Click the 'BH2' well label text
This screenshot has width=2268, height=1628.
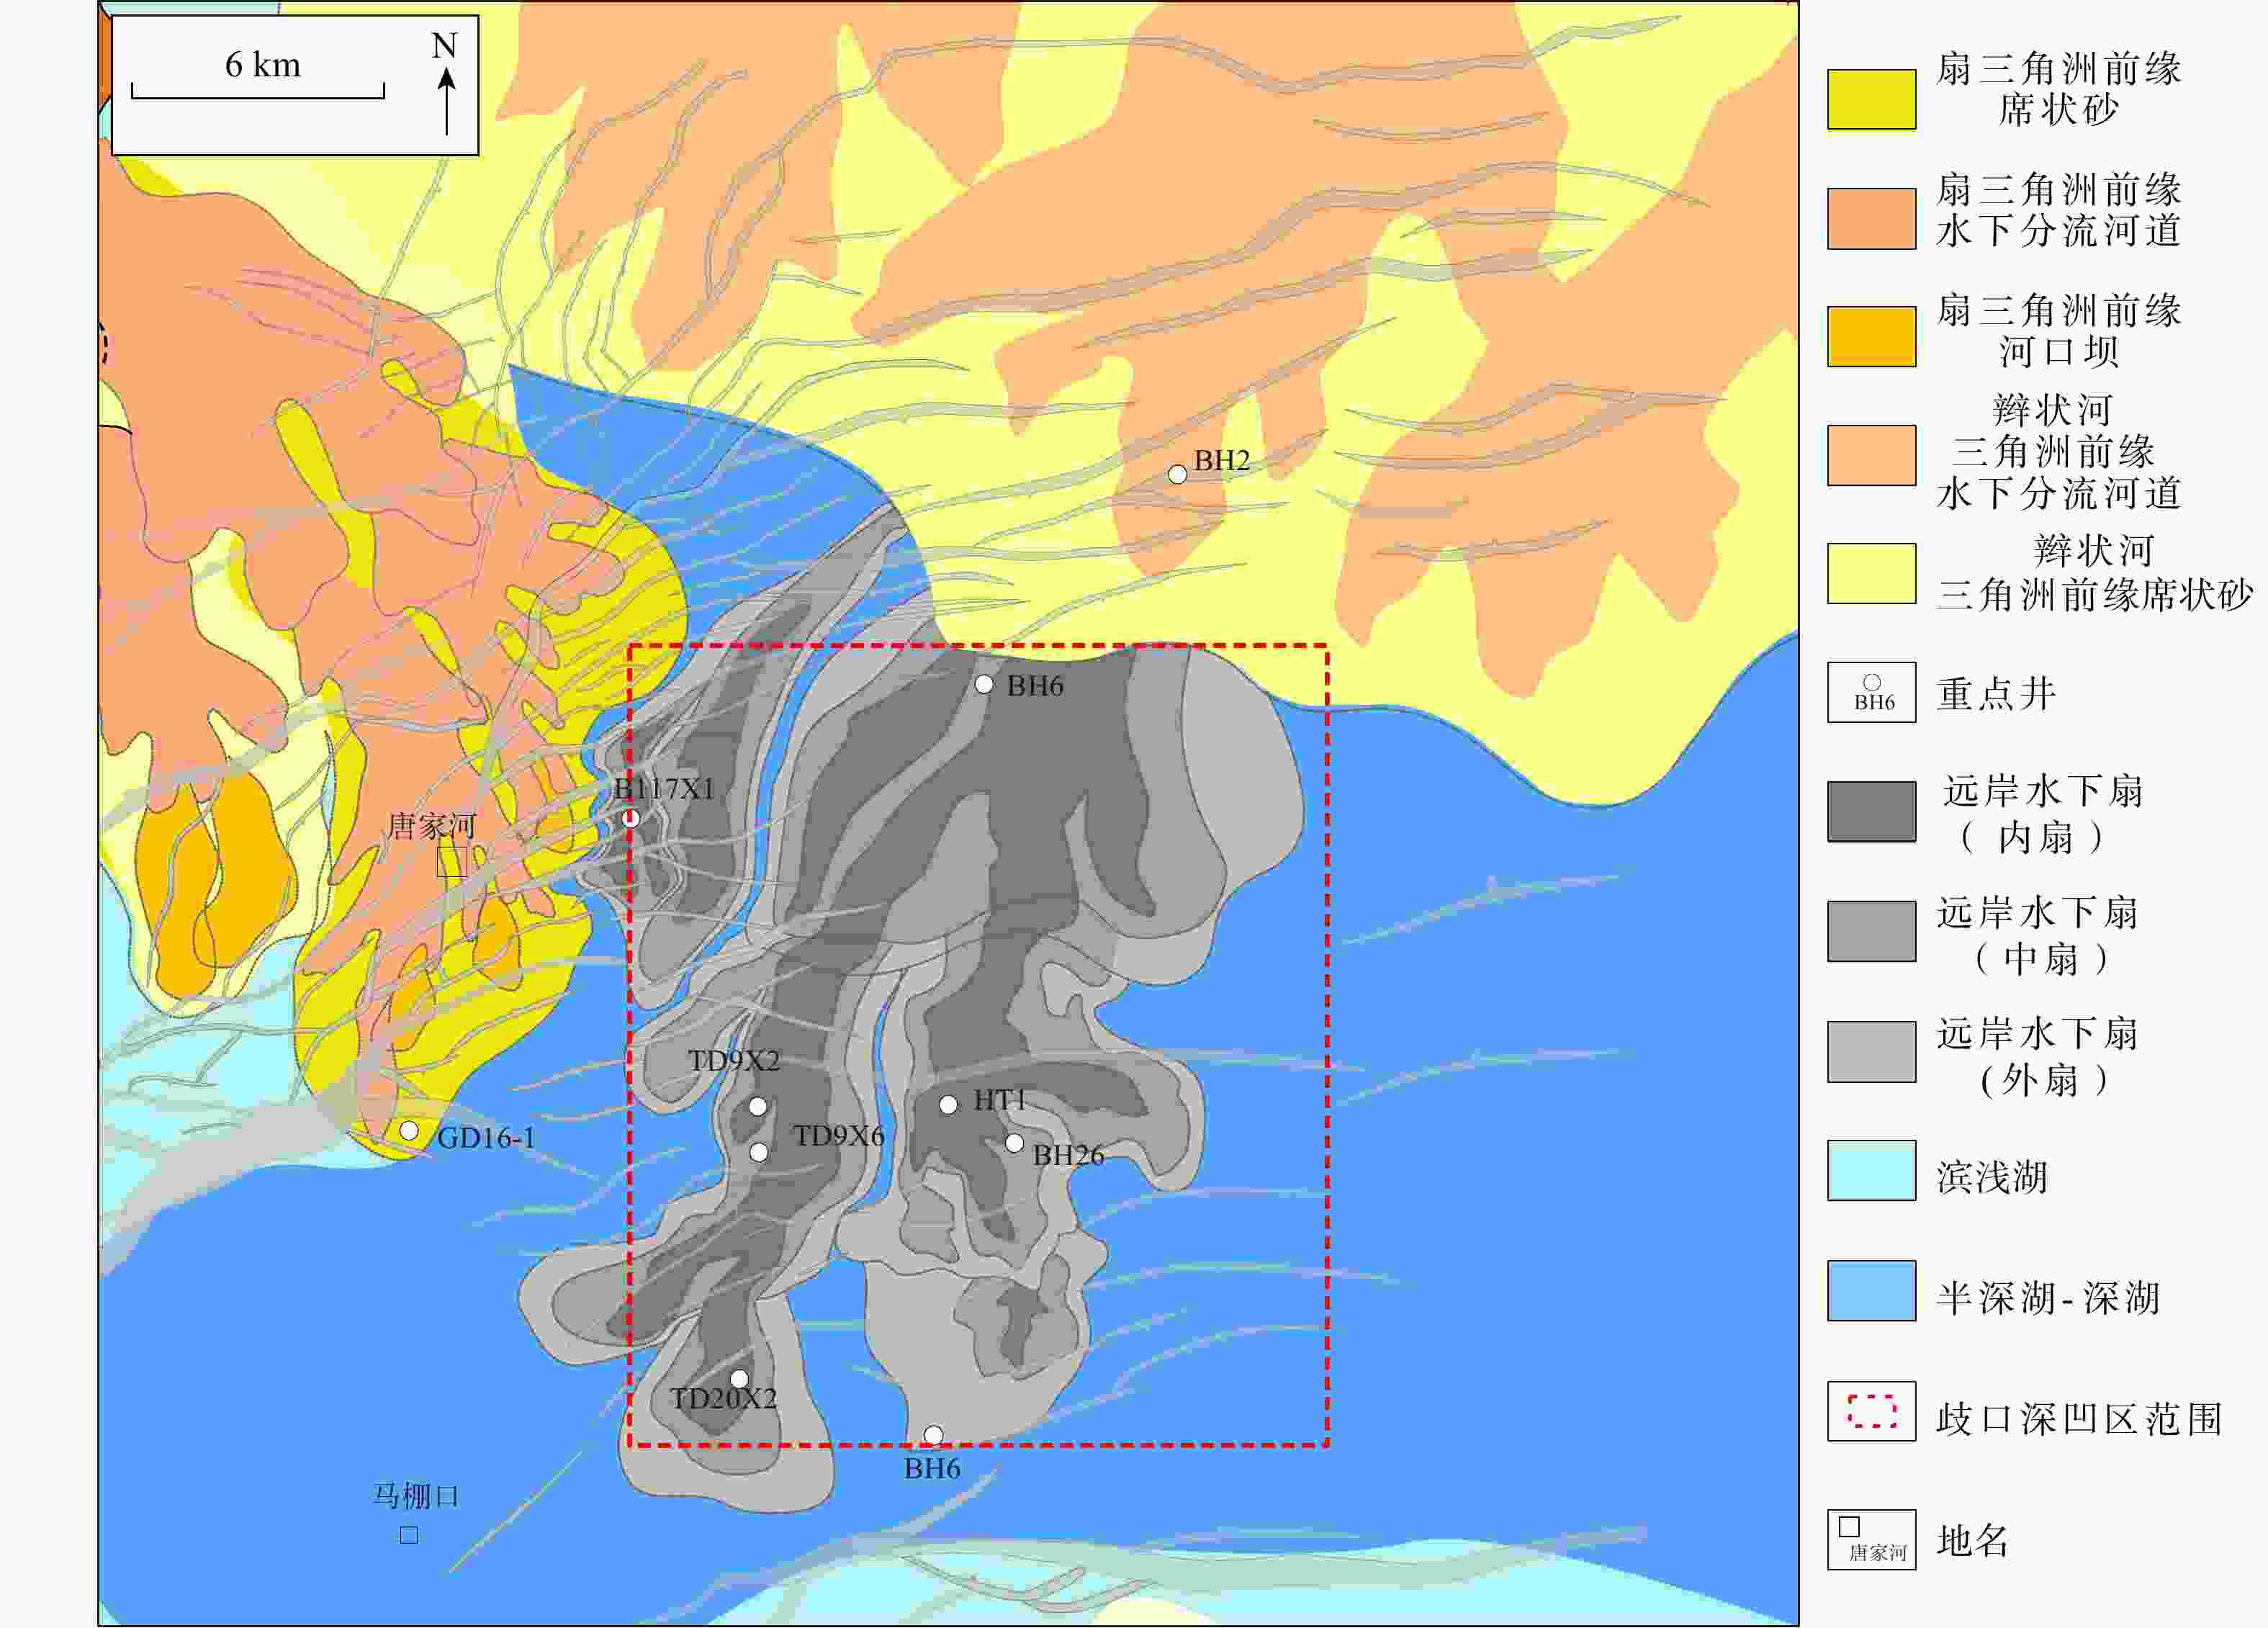click(1222, 460)
